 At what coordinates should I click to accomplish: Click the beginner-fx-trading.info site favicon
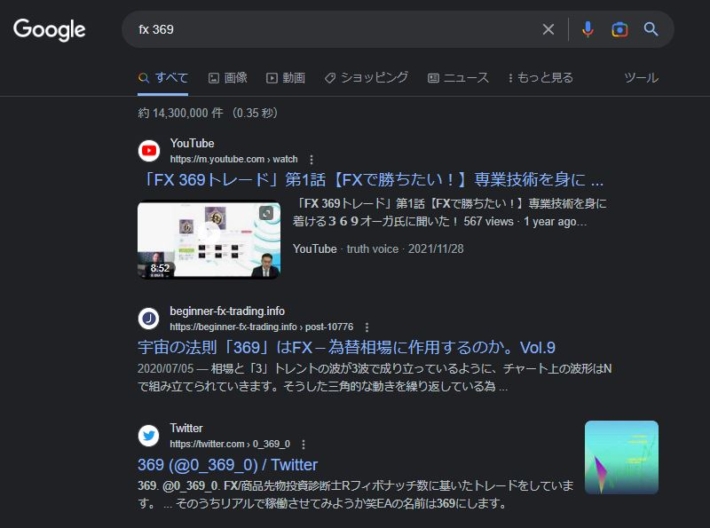[149, 318]
